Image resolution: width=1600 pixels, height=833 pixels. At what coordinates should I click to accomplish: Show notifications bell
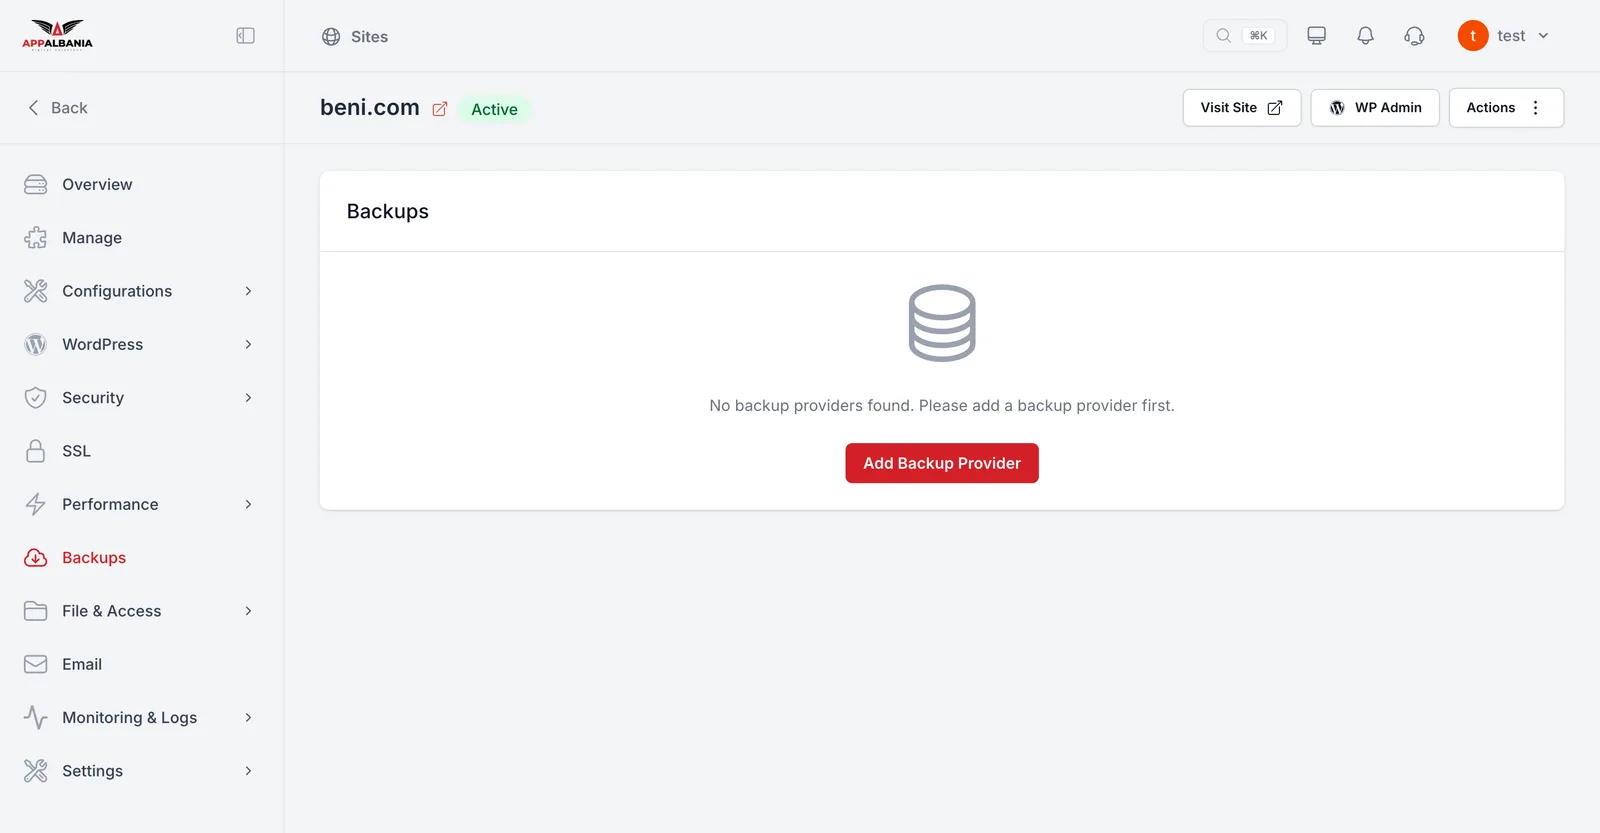[x=1365, y=36]
